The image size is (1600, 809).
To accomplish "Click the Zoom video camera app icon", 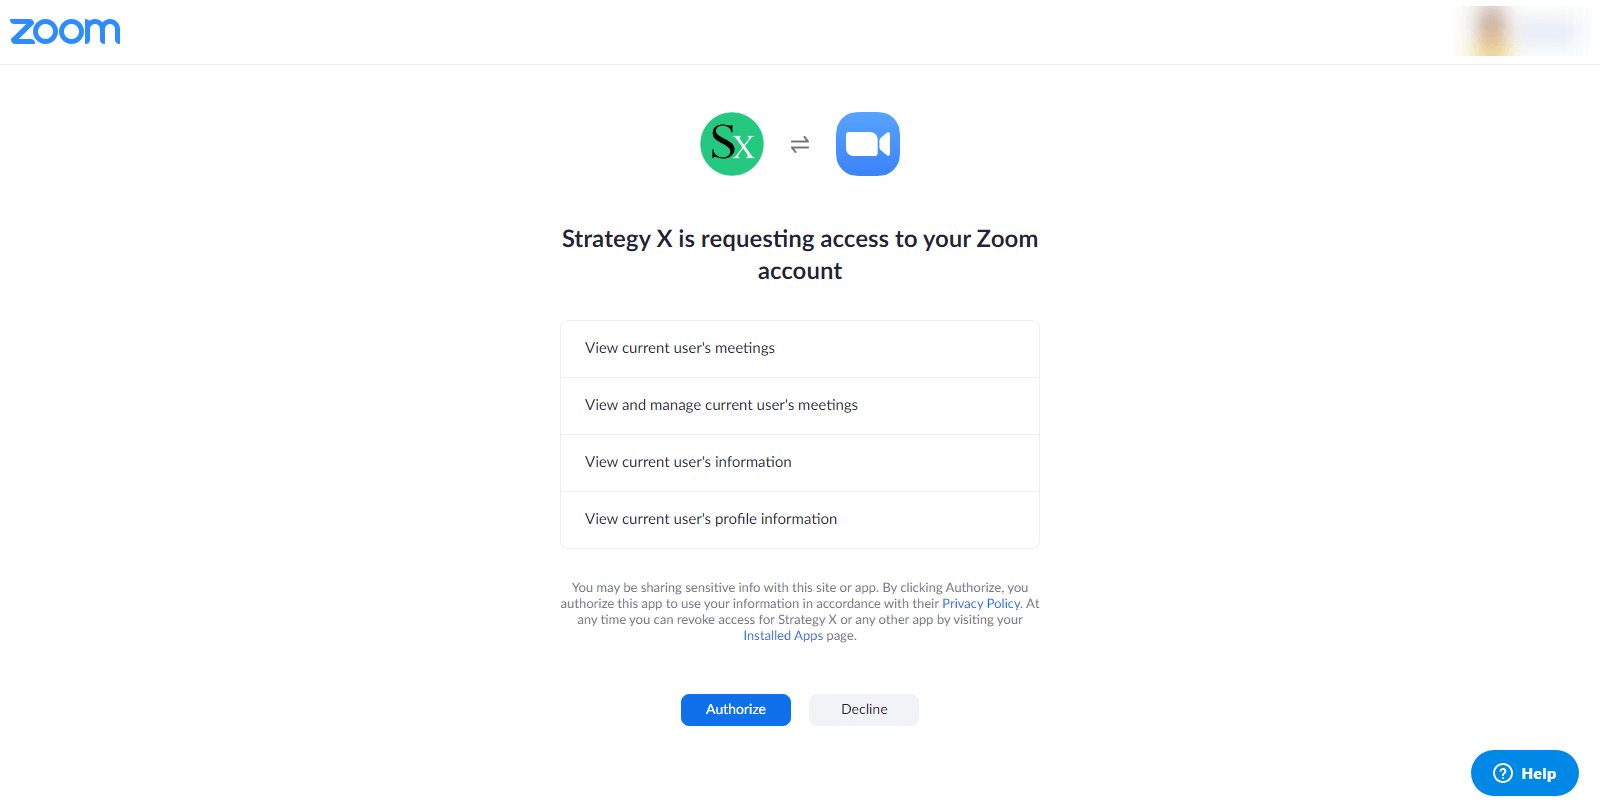I will [868, 144].
